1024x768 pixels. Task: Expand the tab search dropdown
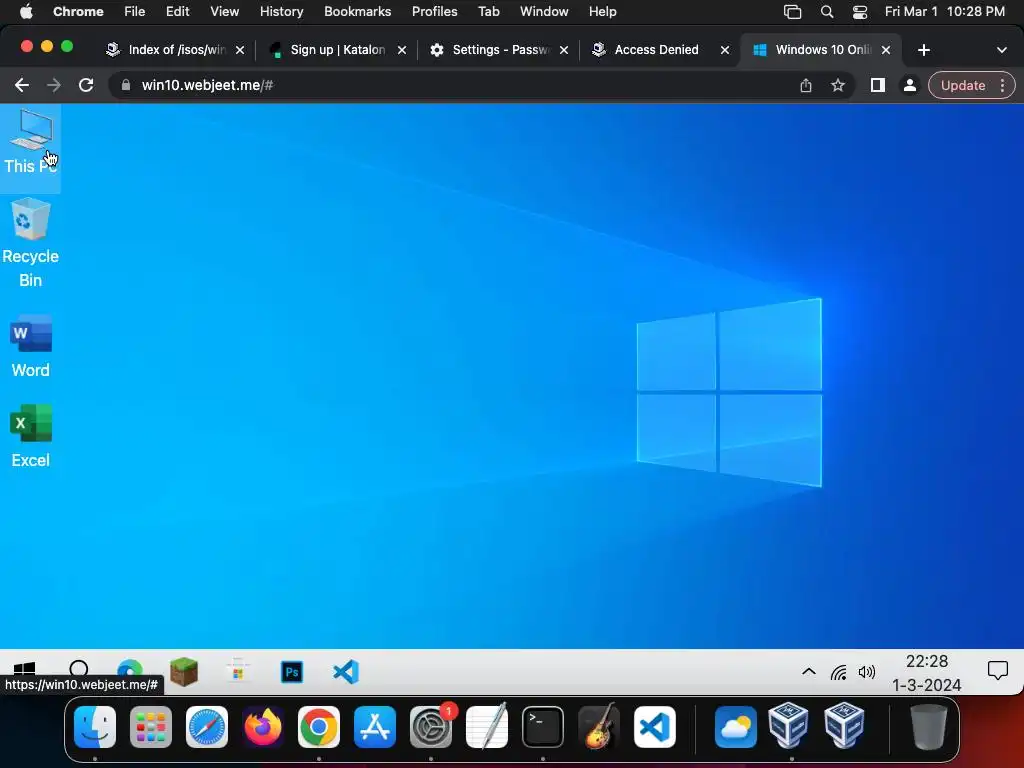coord(1001,50)
